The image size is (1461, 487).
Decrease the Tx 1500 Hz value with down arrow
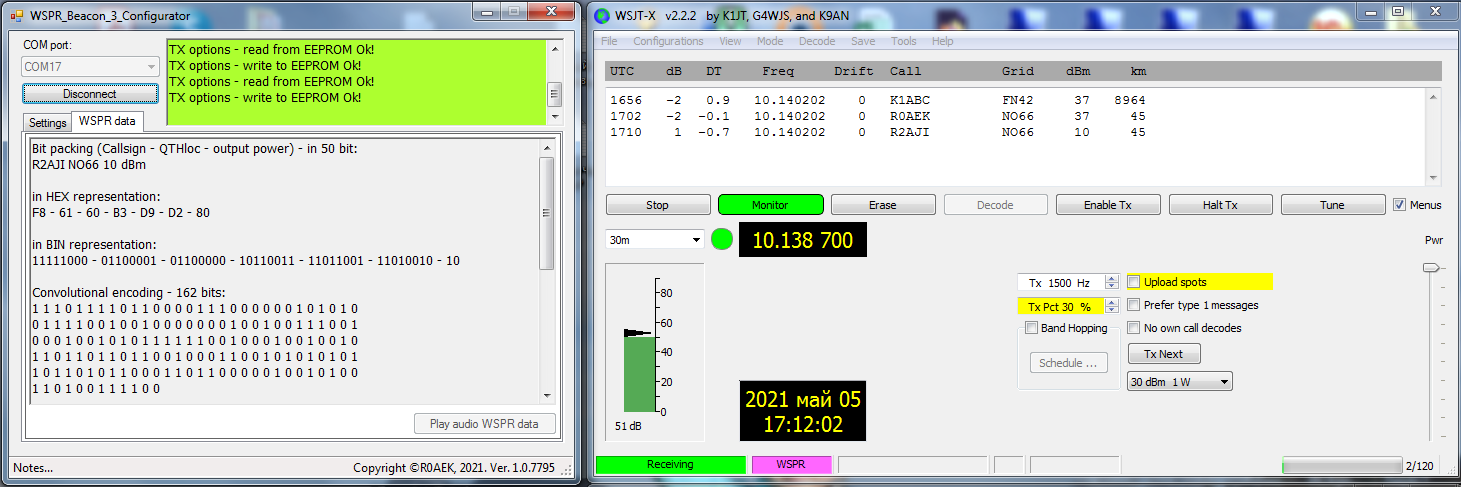[1112, 287]
